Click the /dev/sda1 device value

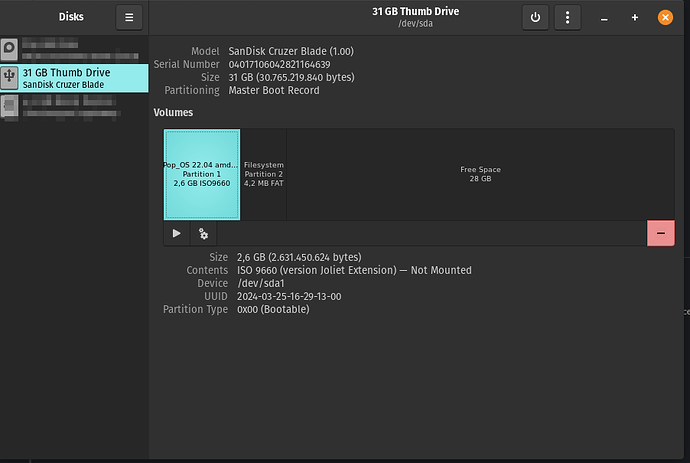point(261,283)
